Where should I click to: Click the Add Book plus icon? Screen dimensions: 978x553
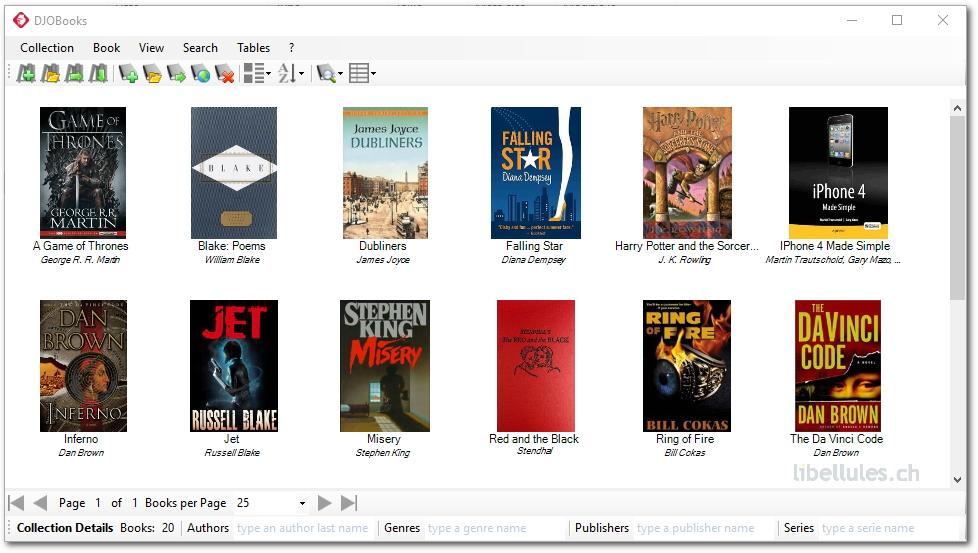tap(128, 74)
